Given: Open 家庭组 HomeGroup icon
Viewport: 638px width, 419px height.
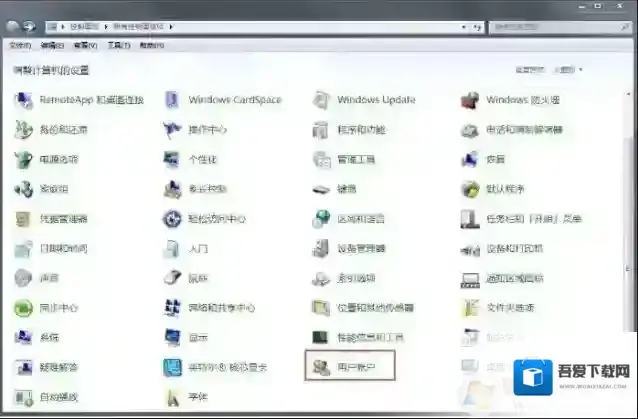Looking at the screenshot, I should pos(24,189).
